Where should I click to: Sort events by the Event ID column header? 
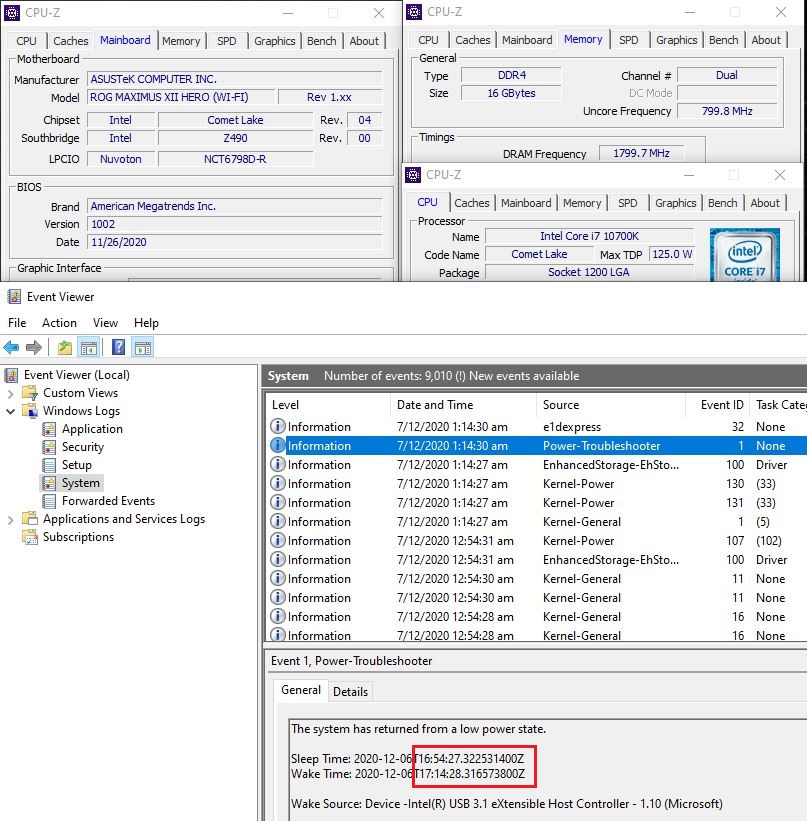(x=717, y=405)
